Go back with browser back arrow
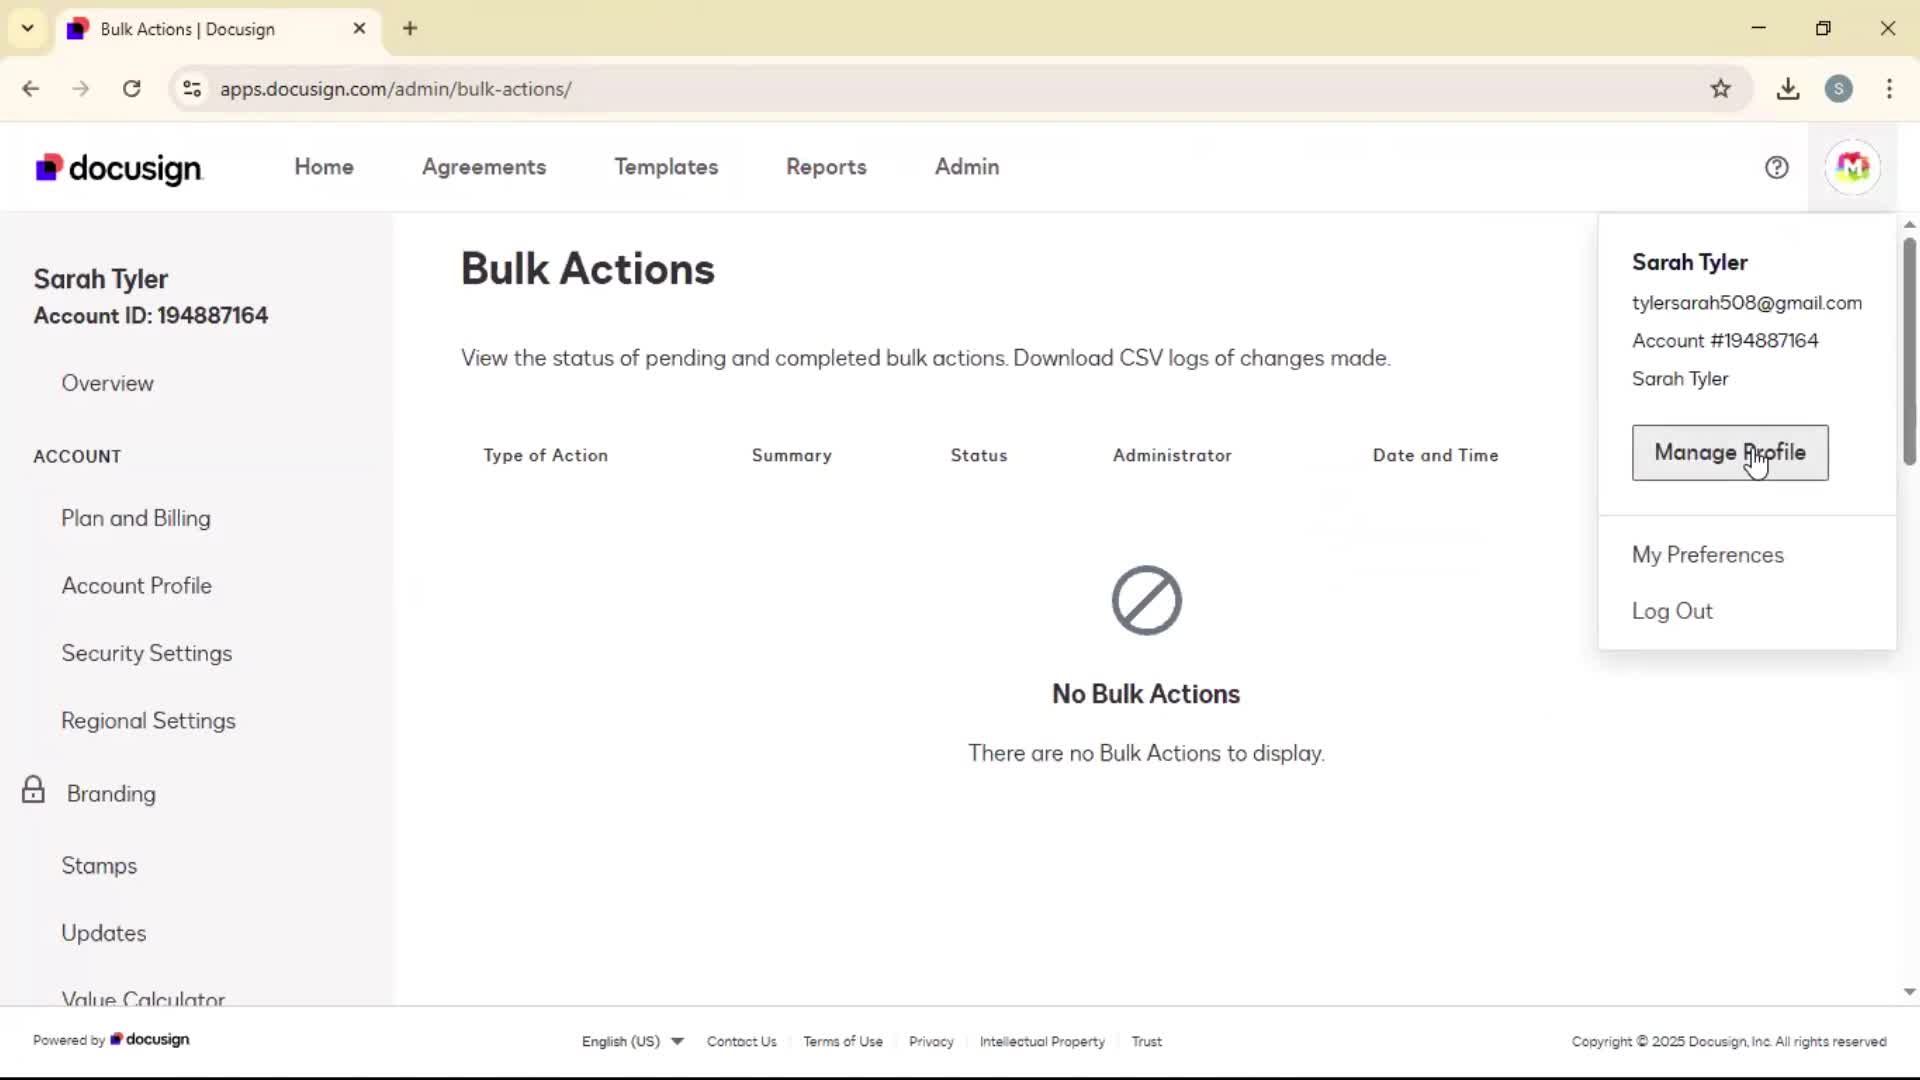Viewport: 1920px width, 1080px height. coord(30,89)
